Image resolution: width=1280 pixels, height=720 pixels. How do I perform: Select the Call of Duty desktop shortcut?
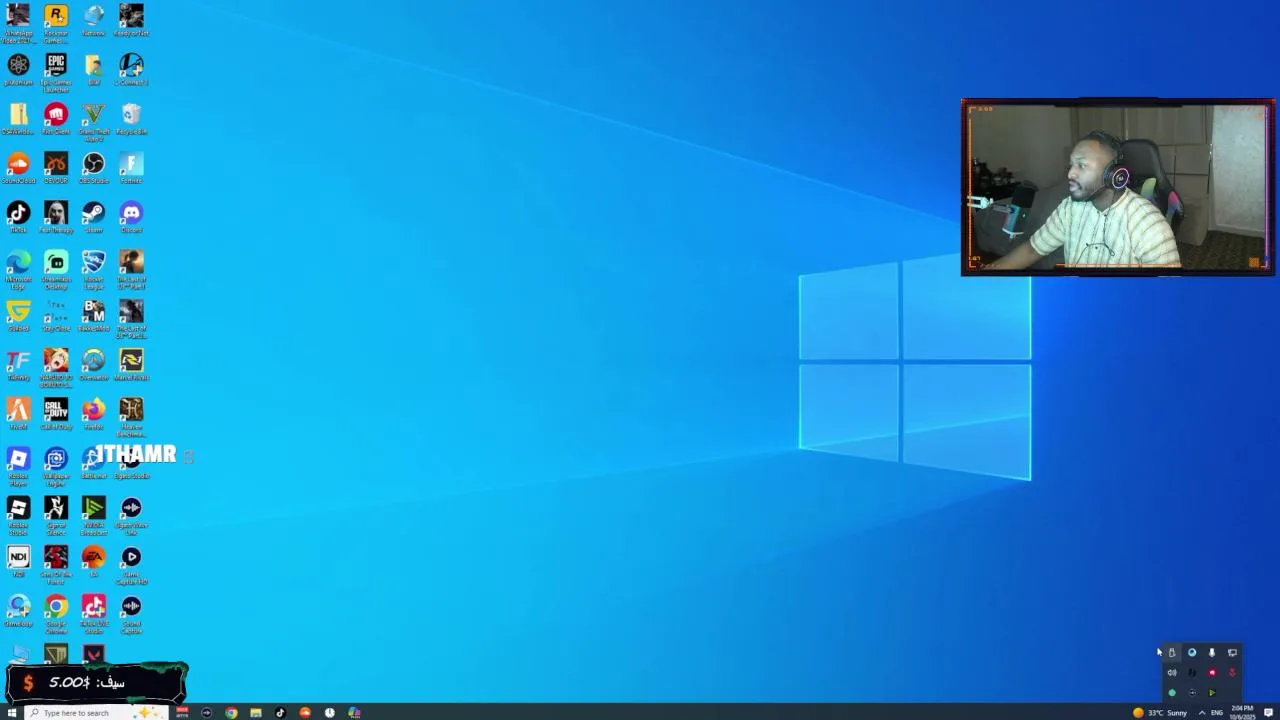56,414
